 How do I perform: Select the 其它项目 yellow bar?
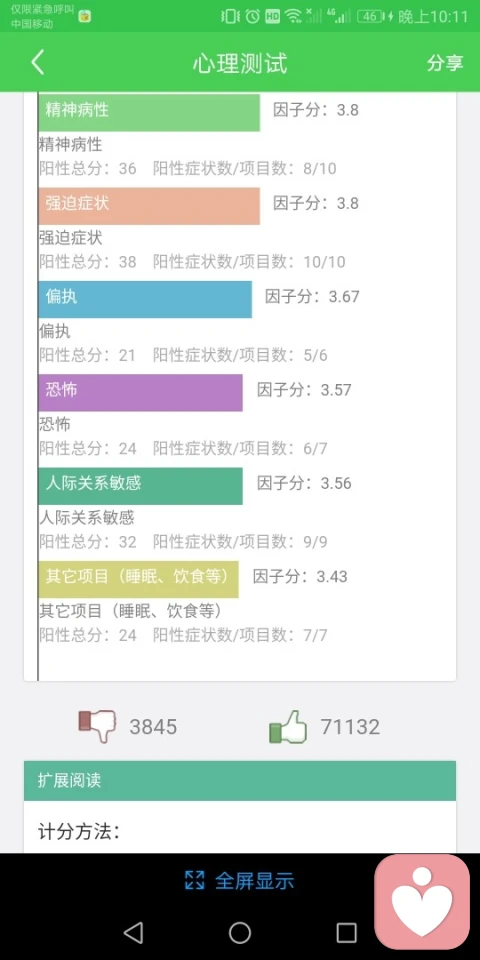click(138, 579)
